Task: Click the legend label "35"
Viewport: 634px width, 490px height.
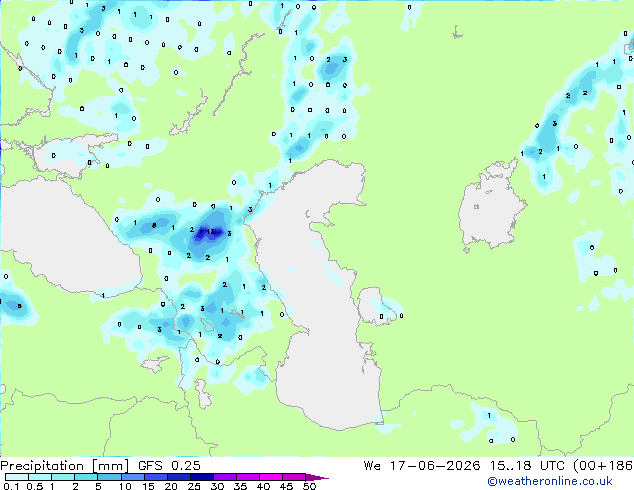Action: click(240, 486)
